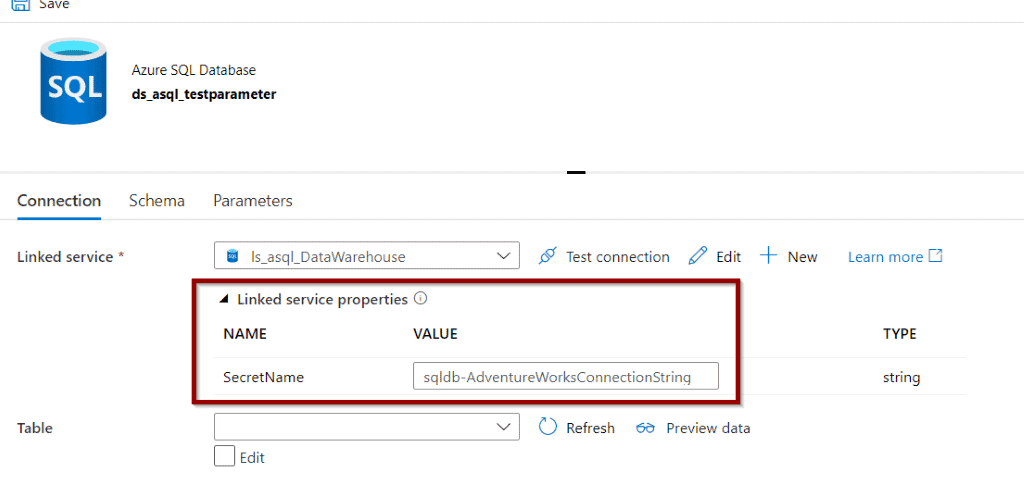
Task: Click the plus New linked service icon
Action: click(769, 256)
